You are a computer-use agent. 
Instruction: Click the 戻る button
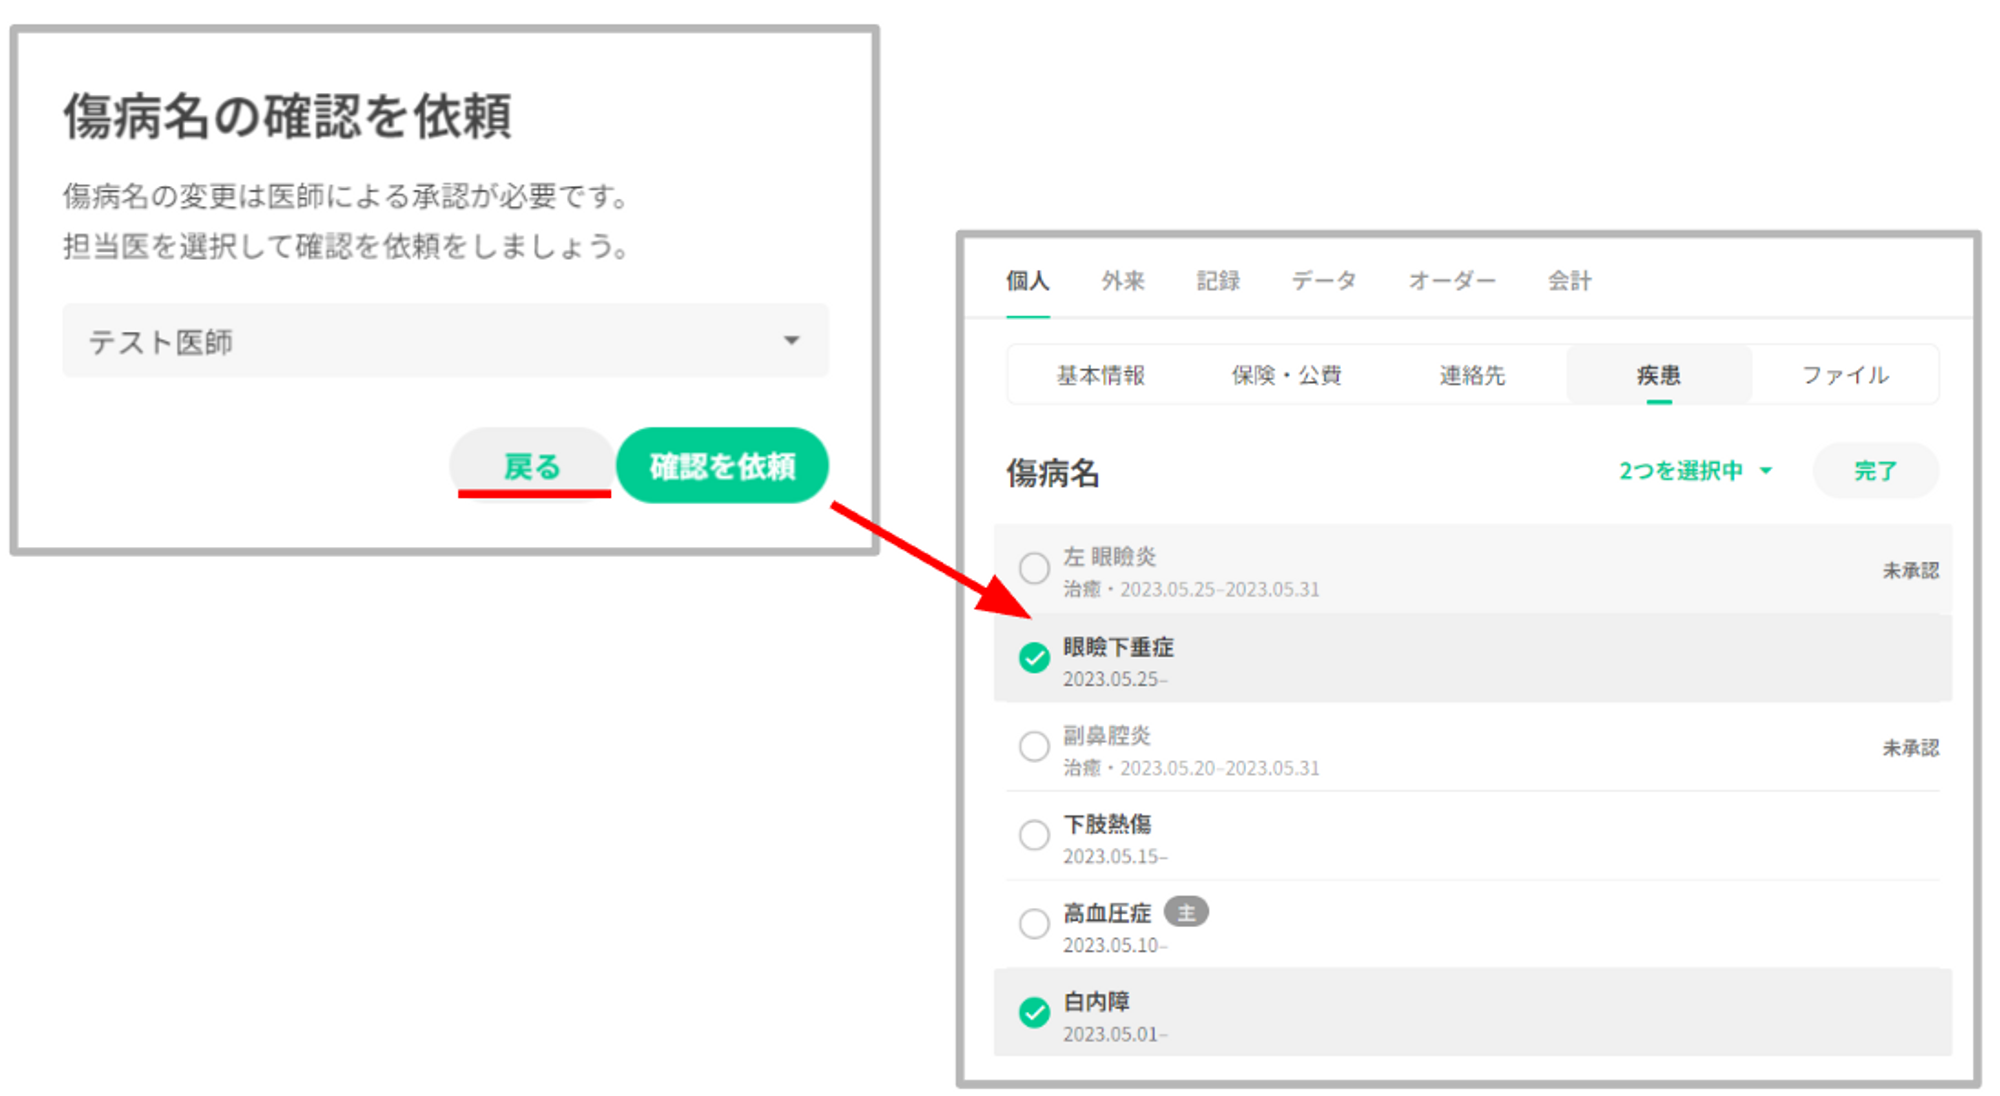[532, 466]
